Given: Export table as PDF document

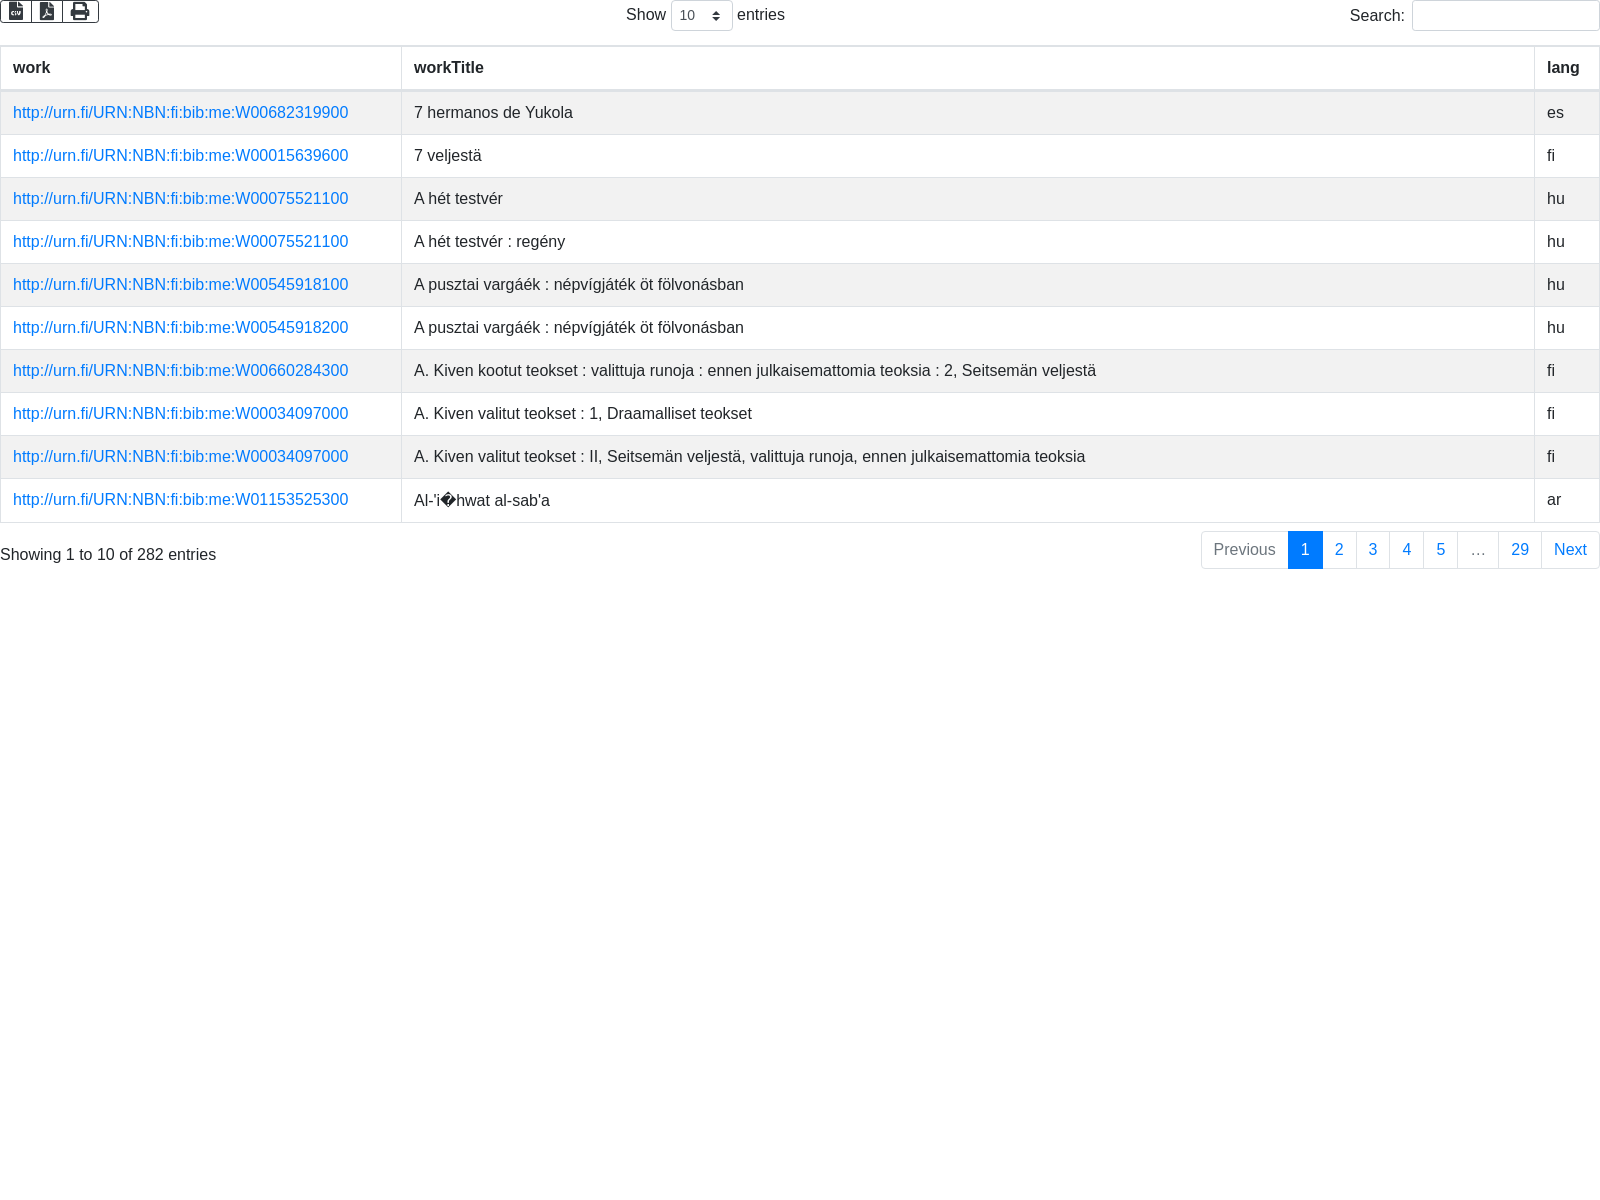Looking at the screenshot, I should point(47,11).
